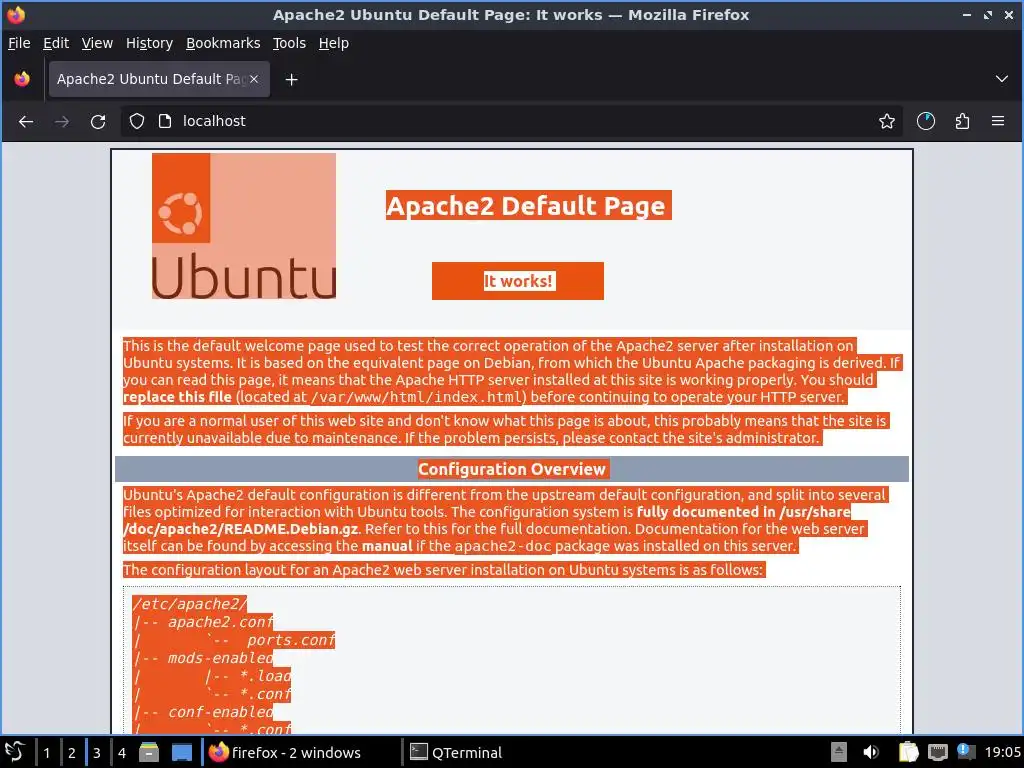Click the bold 'replace this file' text
This screenshot has height=768, width=1024.
[177, 397]
